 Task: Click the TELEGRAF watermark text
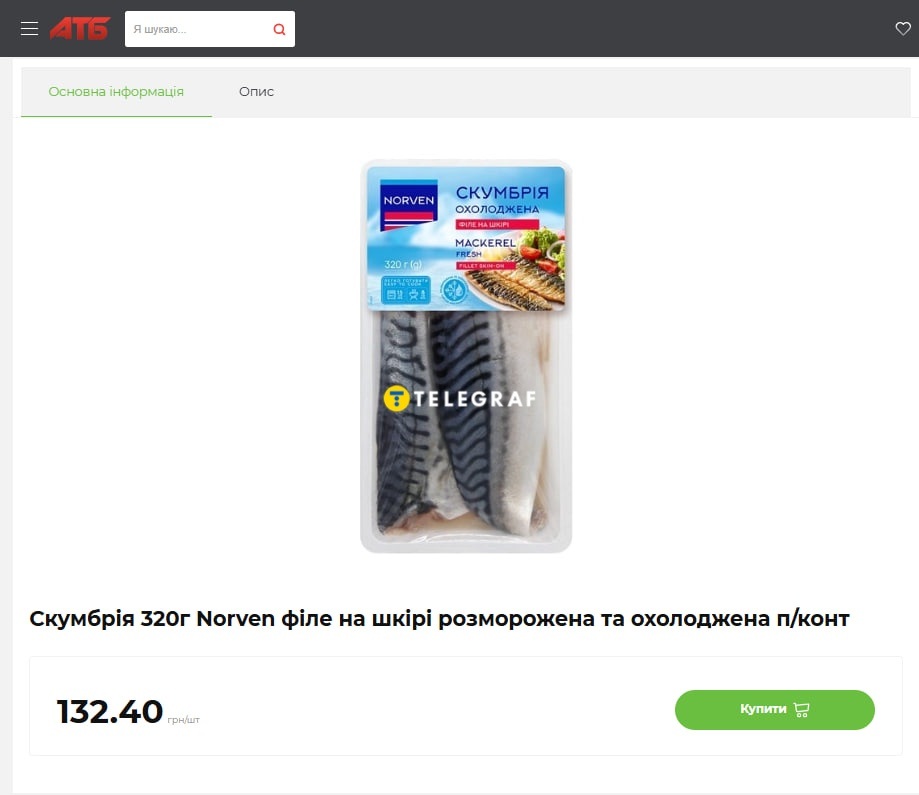click(475, 399)
